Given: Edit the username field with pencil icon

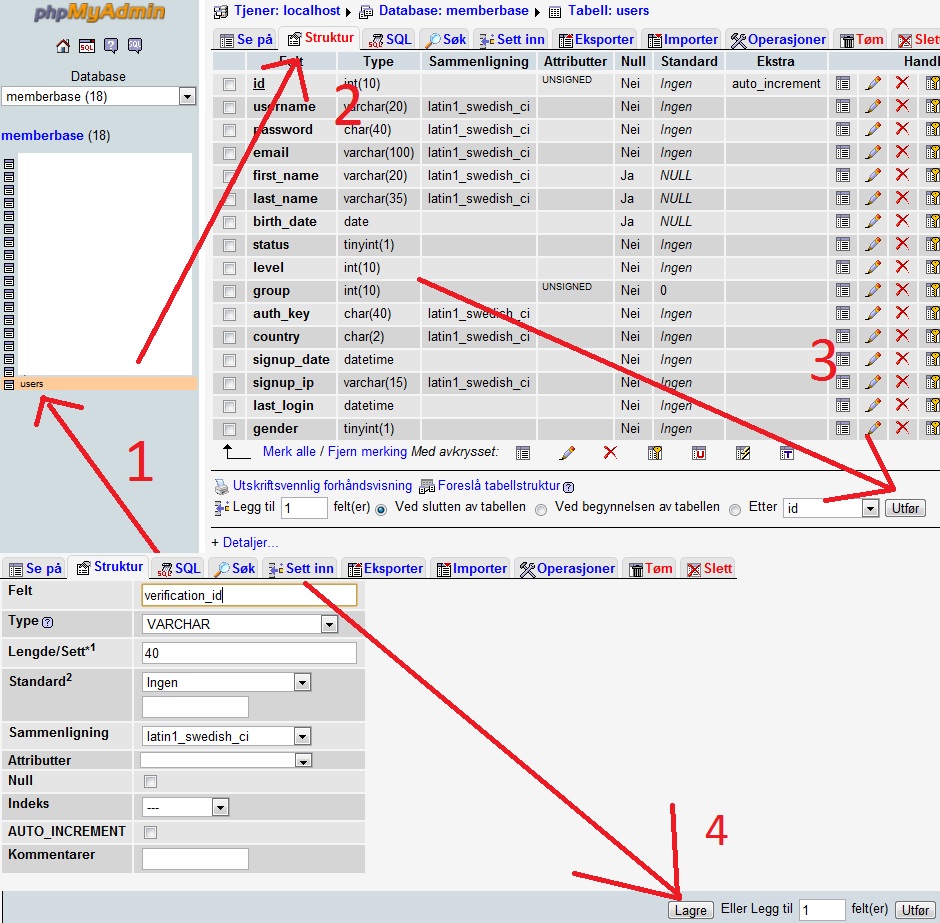Looking at the screenshot, I should [873, 106].
